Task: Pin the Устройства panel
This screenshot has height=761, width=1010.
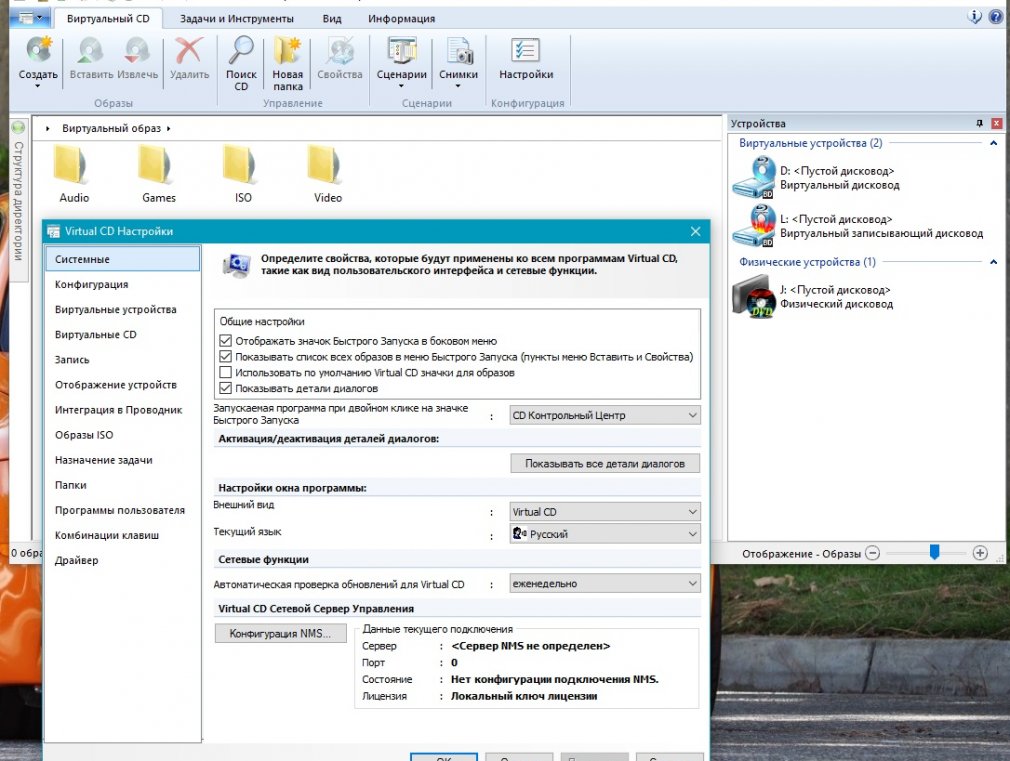Action: point(980,123)
